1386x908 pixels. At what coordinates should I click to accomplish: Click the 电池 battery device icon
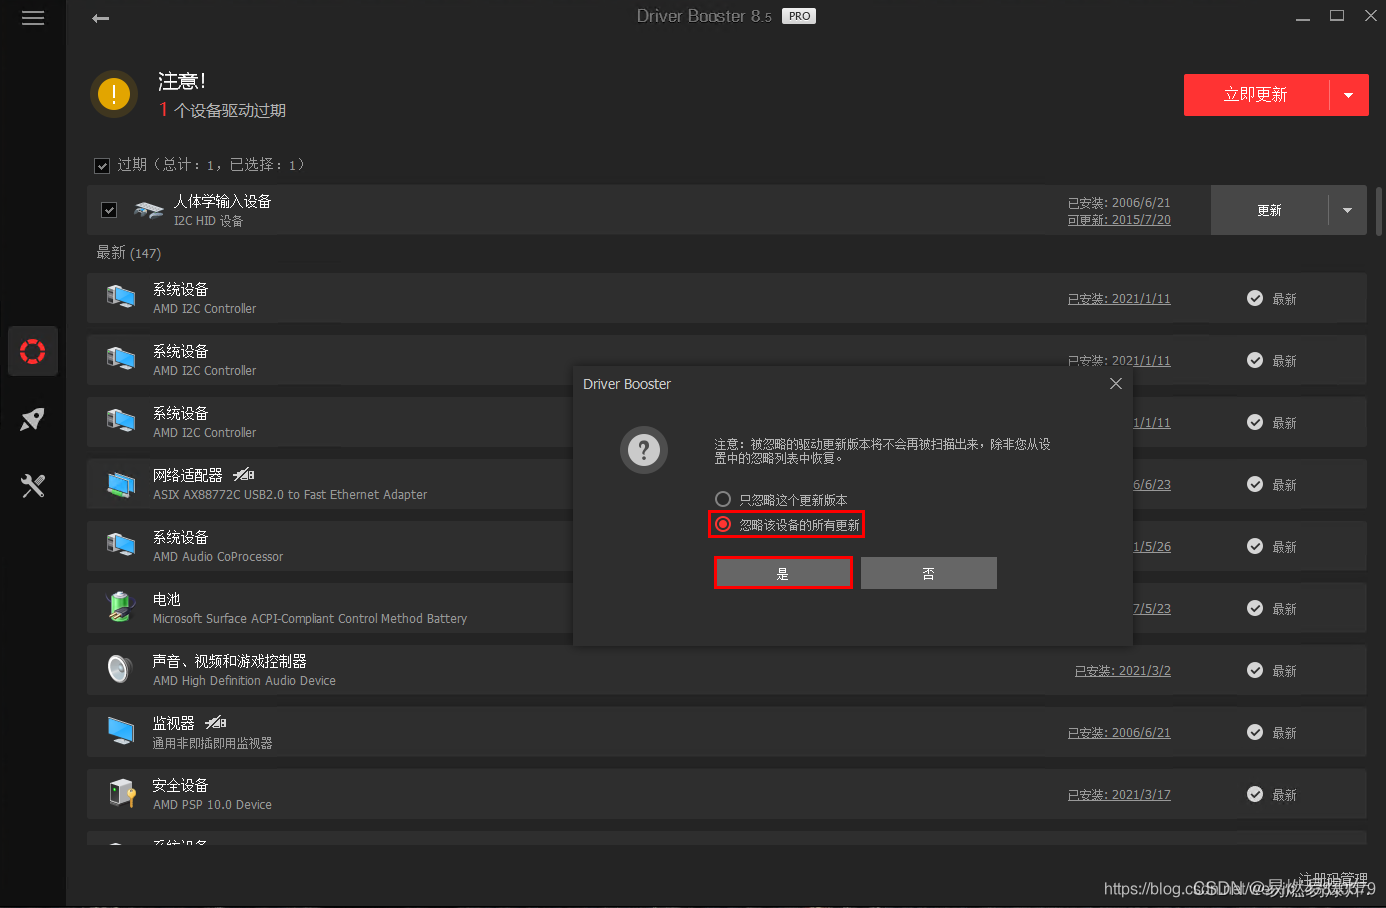pyautogui.click(x=121, y=606)
